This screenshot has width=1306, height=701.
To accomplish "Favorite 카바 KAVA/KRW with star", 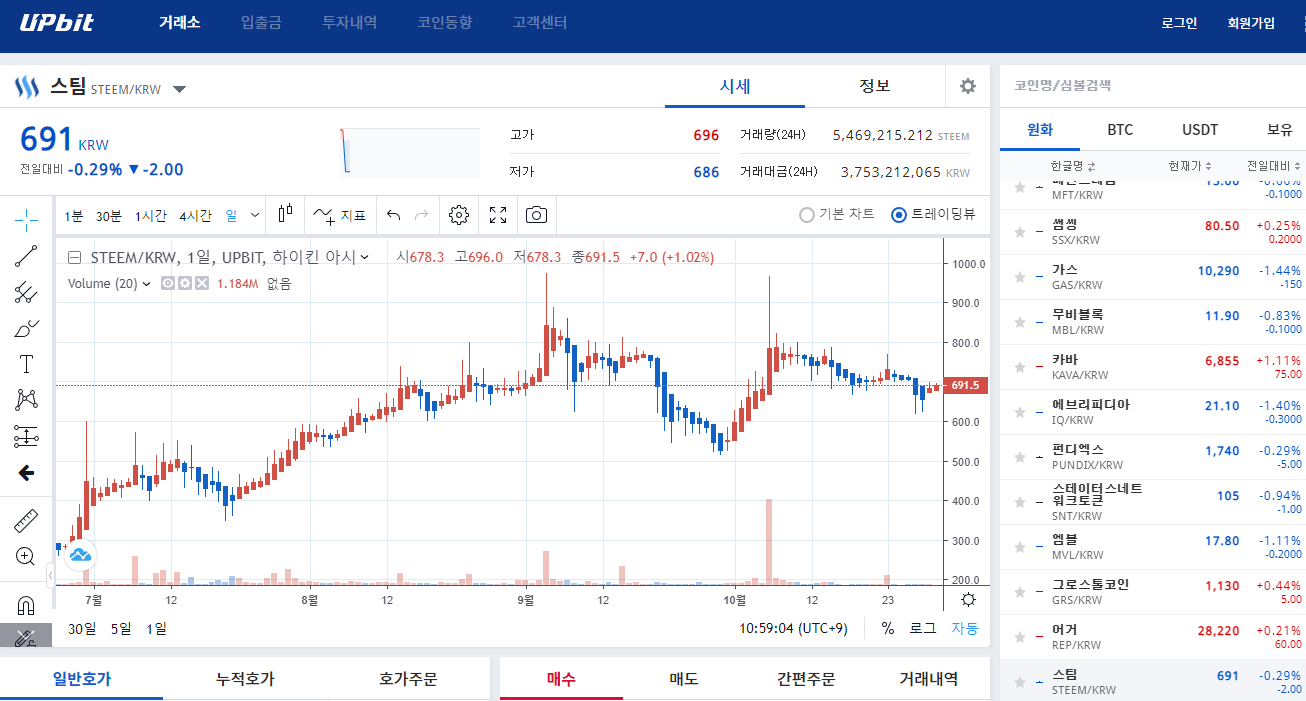I will click(x=1019, y=367).
